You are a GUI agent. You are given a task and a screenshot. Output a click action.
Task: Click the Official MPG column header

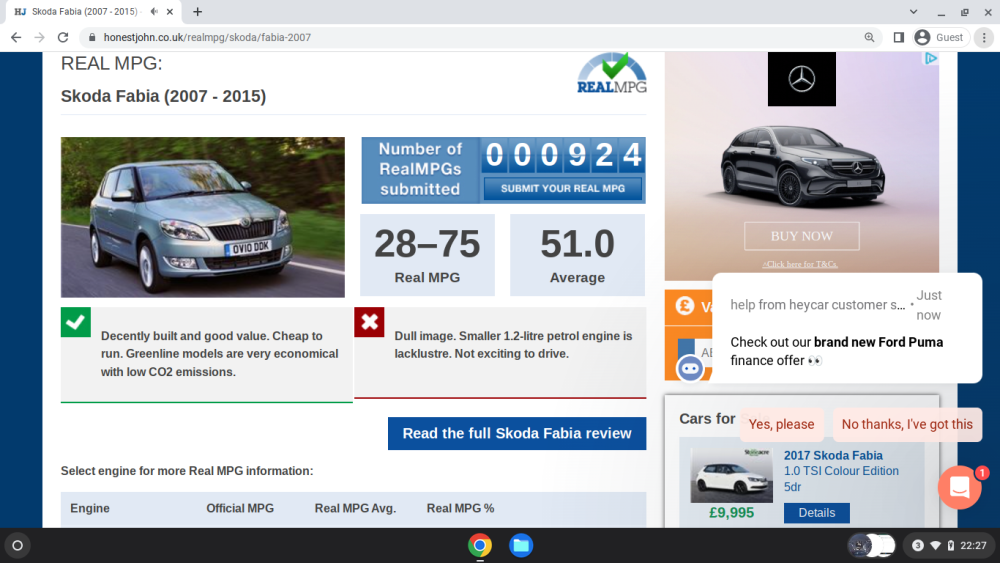pyautogui.click(x=240, y=508)
